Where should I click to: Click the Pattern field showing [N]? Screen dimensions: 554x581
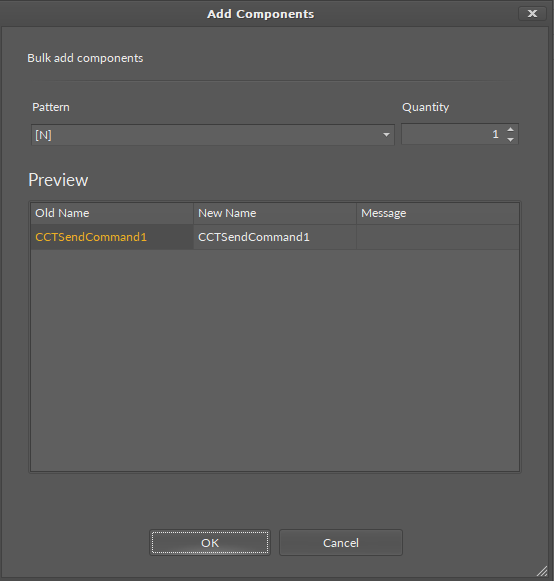(x=213, y=135)
